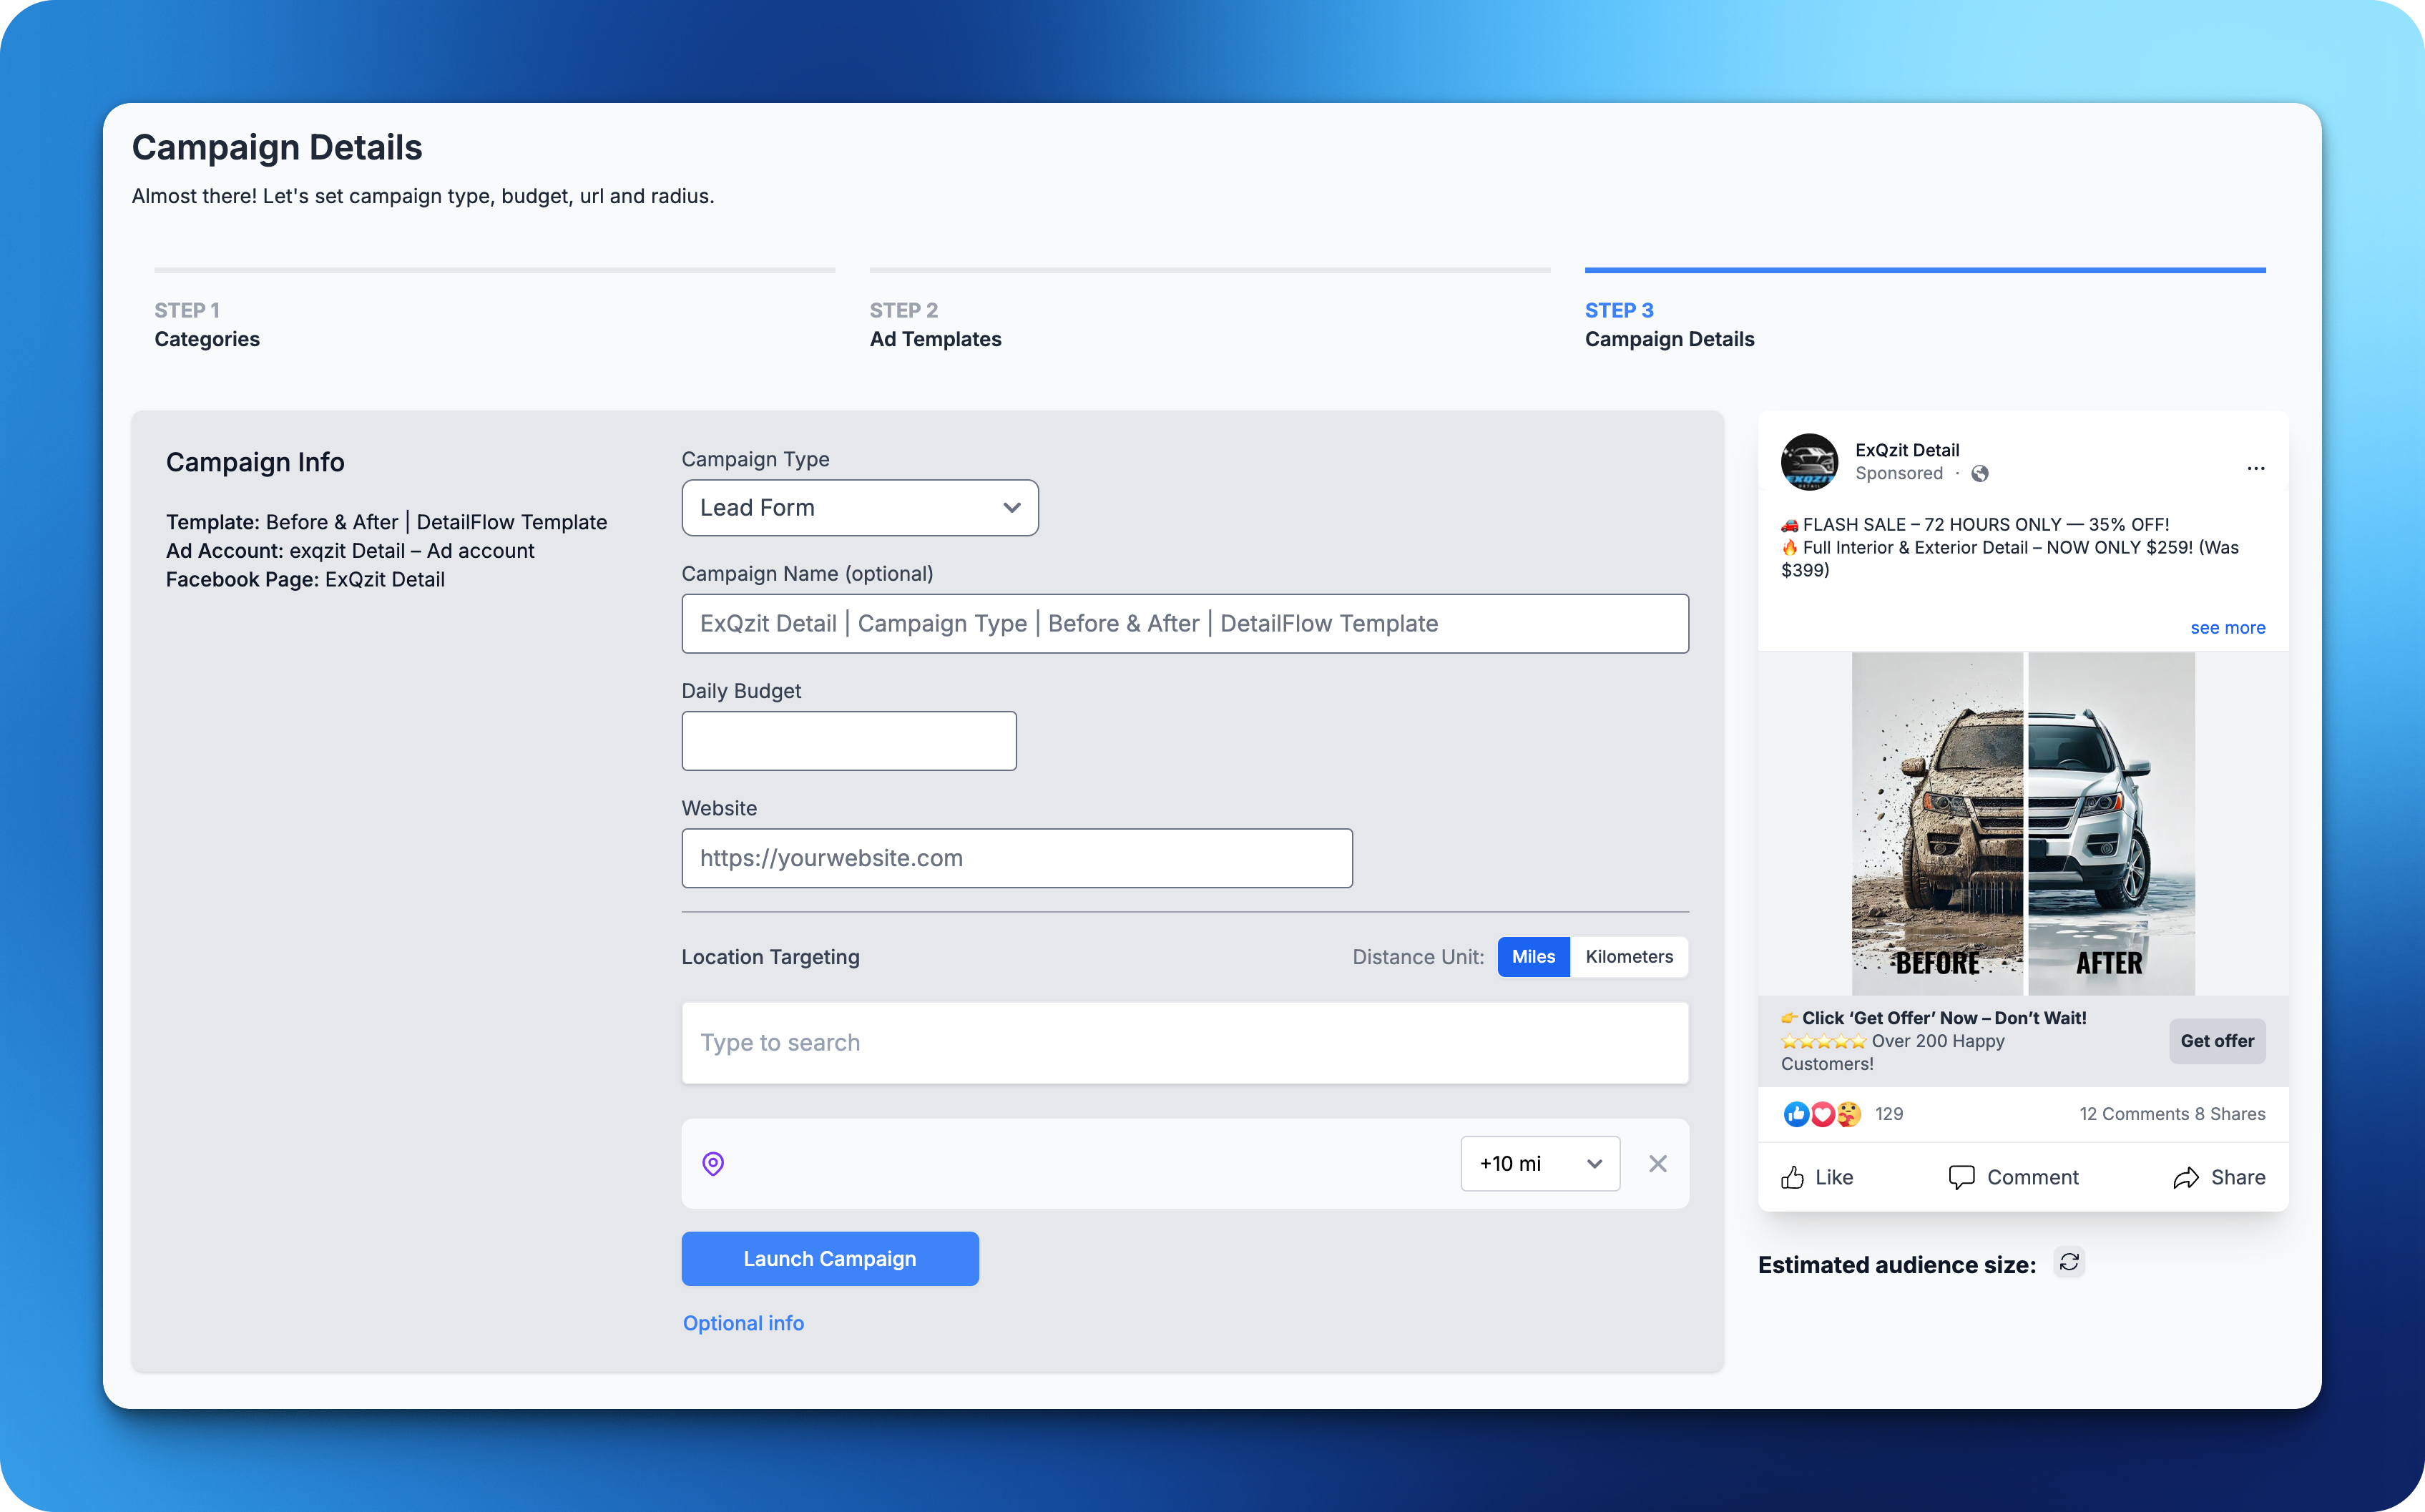Open the Campaign Type Lead Form dropdown

coord(860,507)
